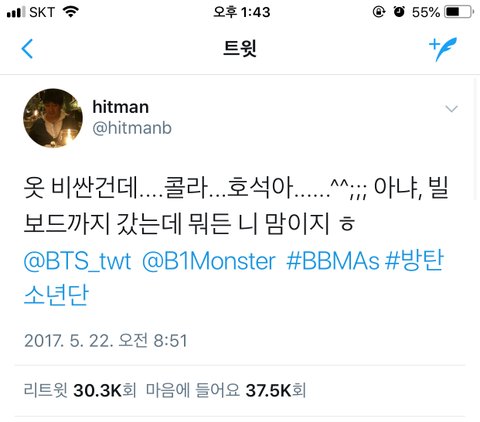This screenshot has height=422, width=480.
Task: Open hitman's profile picture
Action: tap(53, 118)
